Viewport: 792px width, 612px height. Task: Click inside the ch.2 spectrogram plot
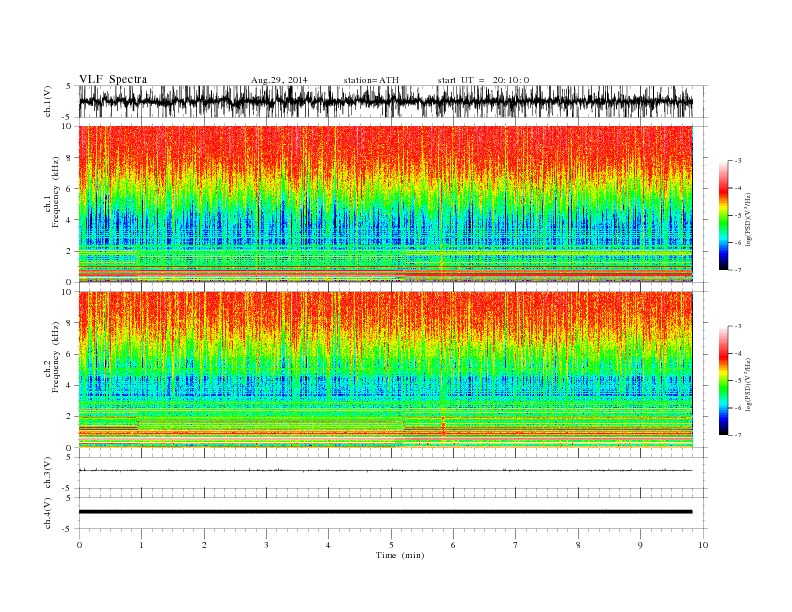click(385, 370)
